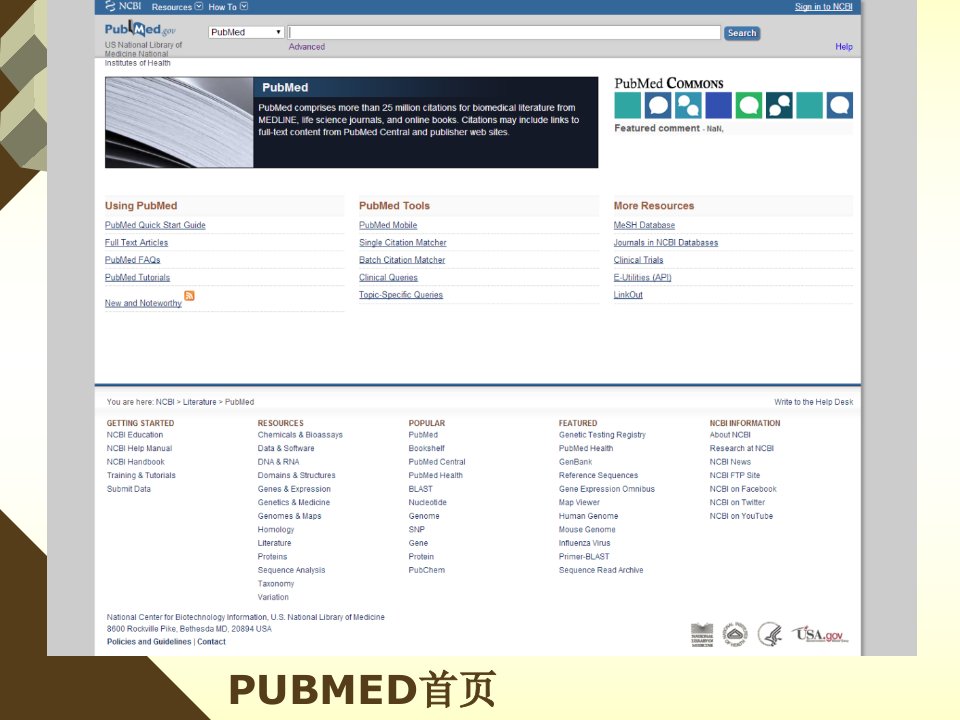Open NCBI Education footer link

[135, 435]
